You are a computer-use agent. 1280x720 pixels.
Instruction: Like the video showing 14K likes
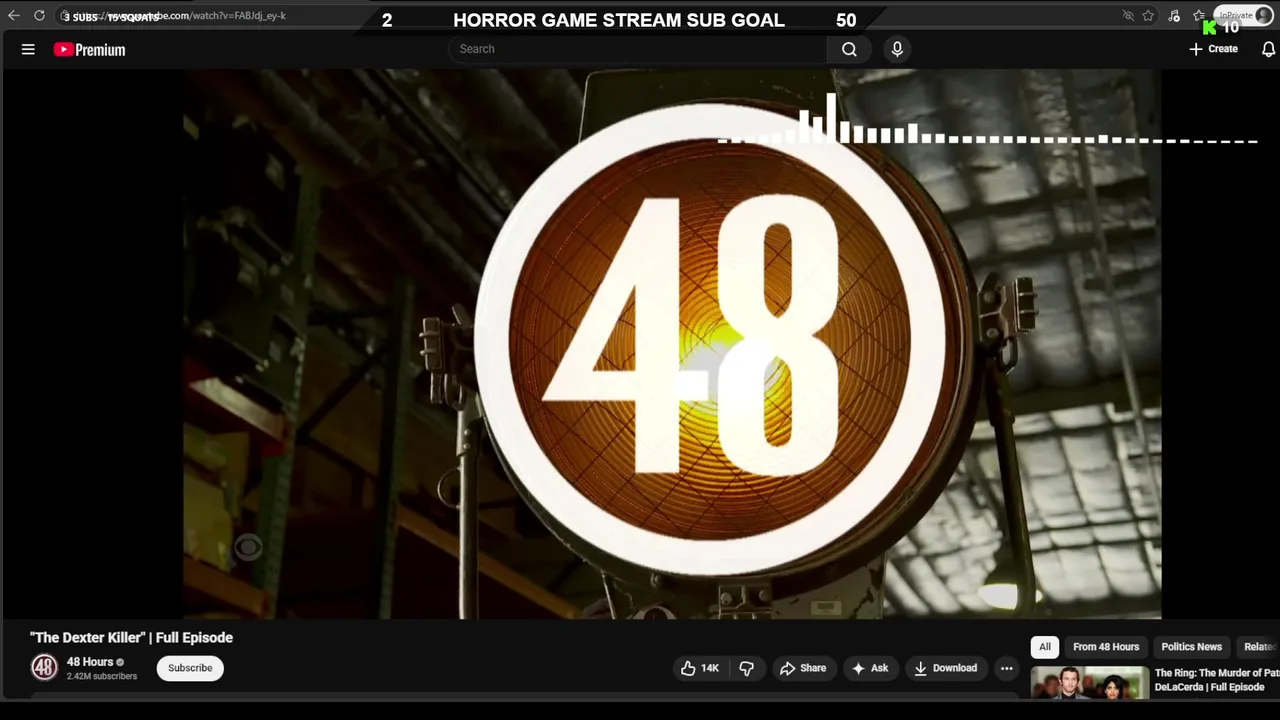click(699, 668)
